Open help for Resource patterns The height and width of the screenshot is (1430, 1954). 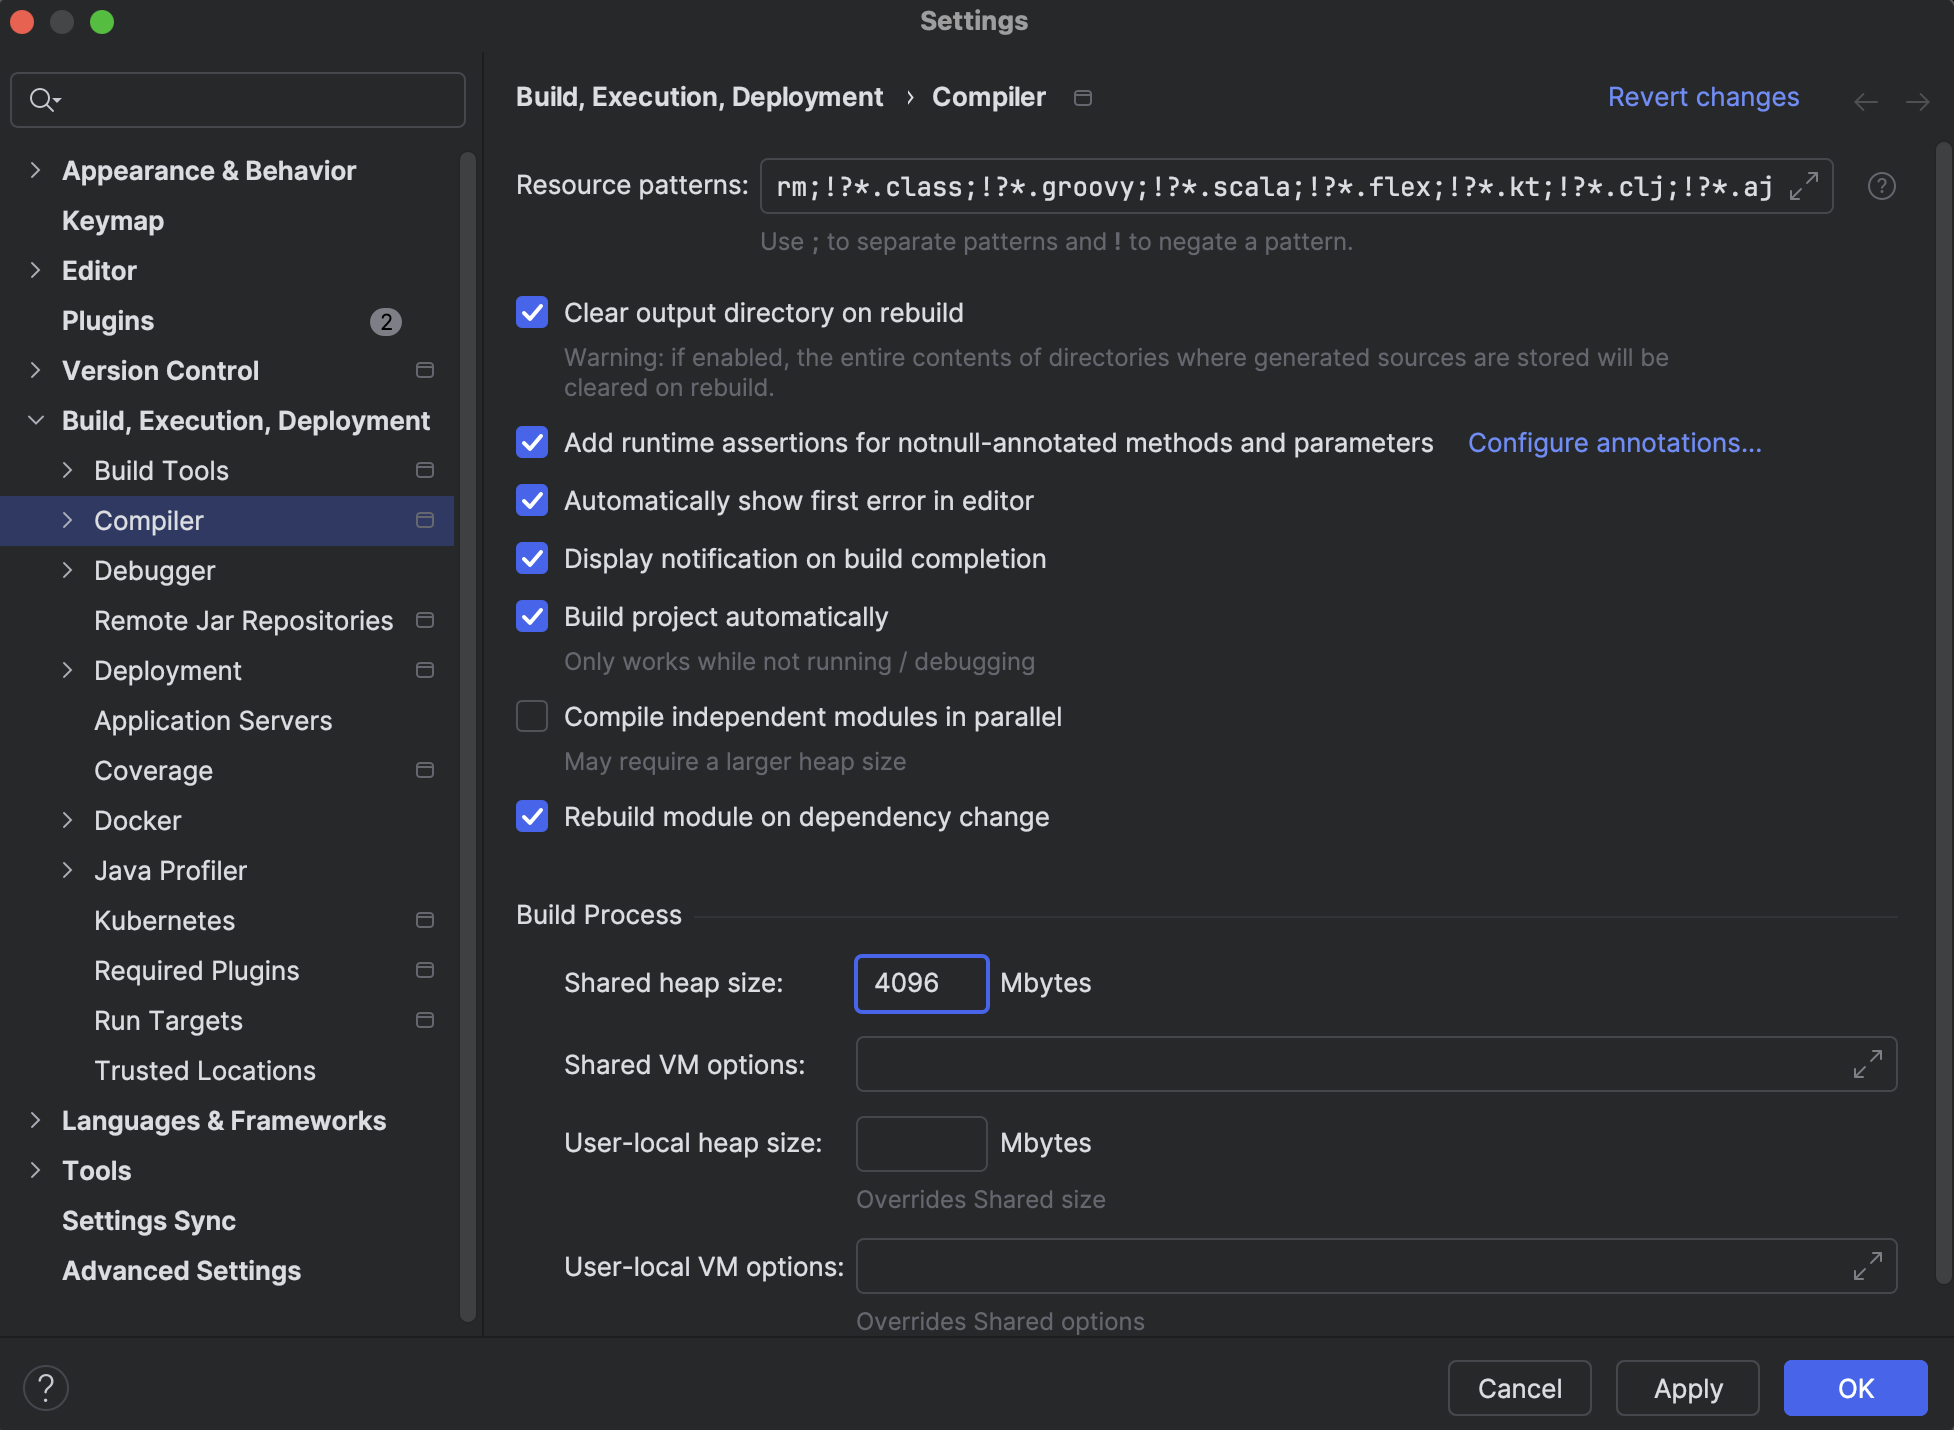coord(1881,186)
